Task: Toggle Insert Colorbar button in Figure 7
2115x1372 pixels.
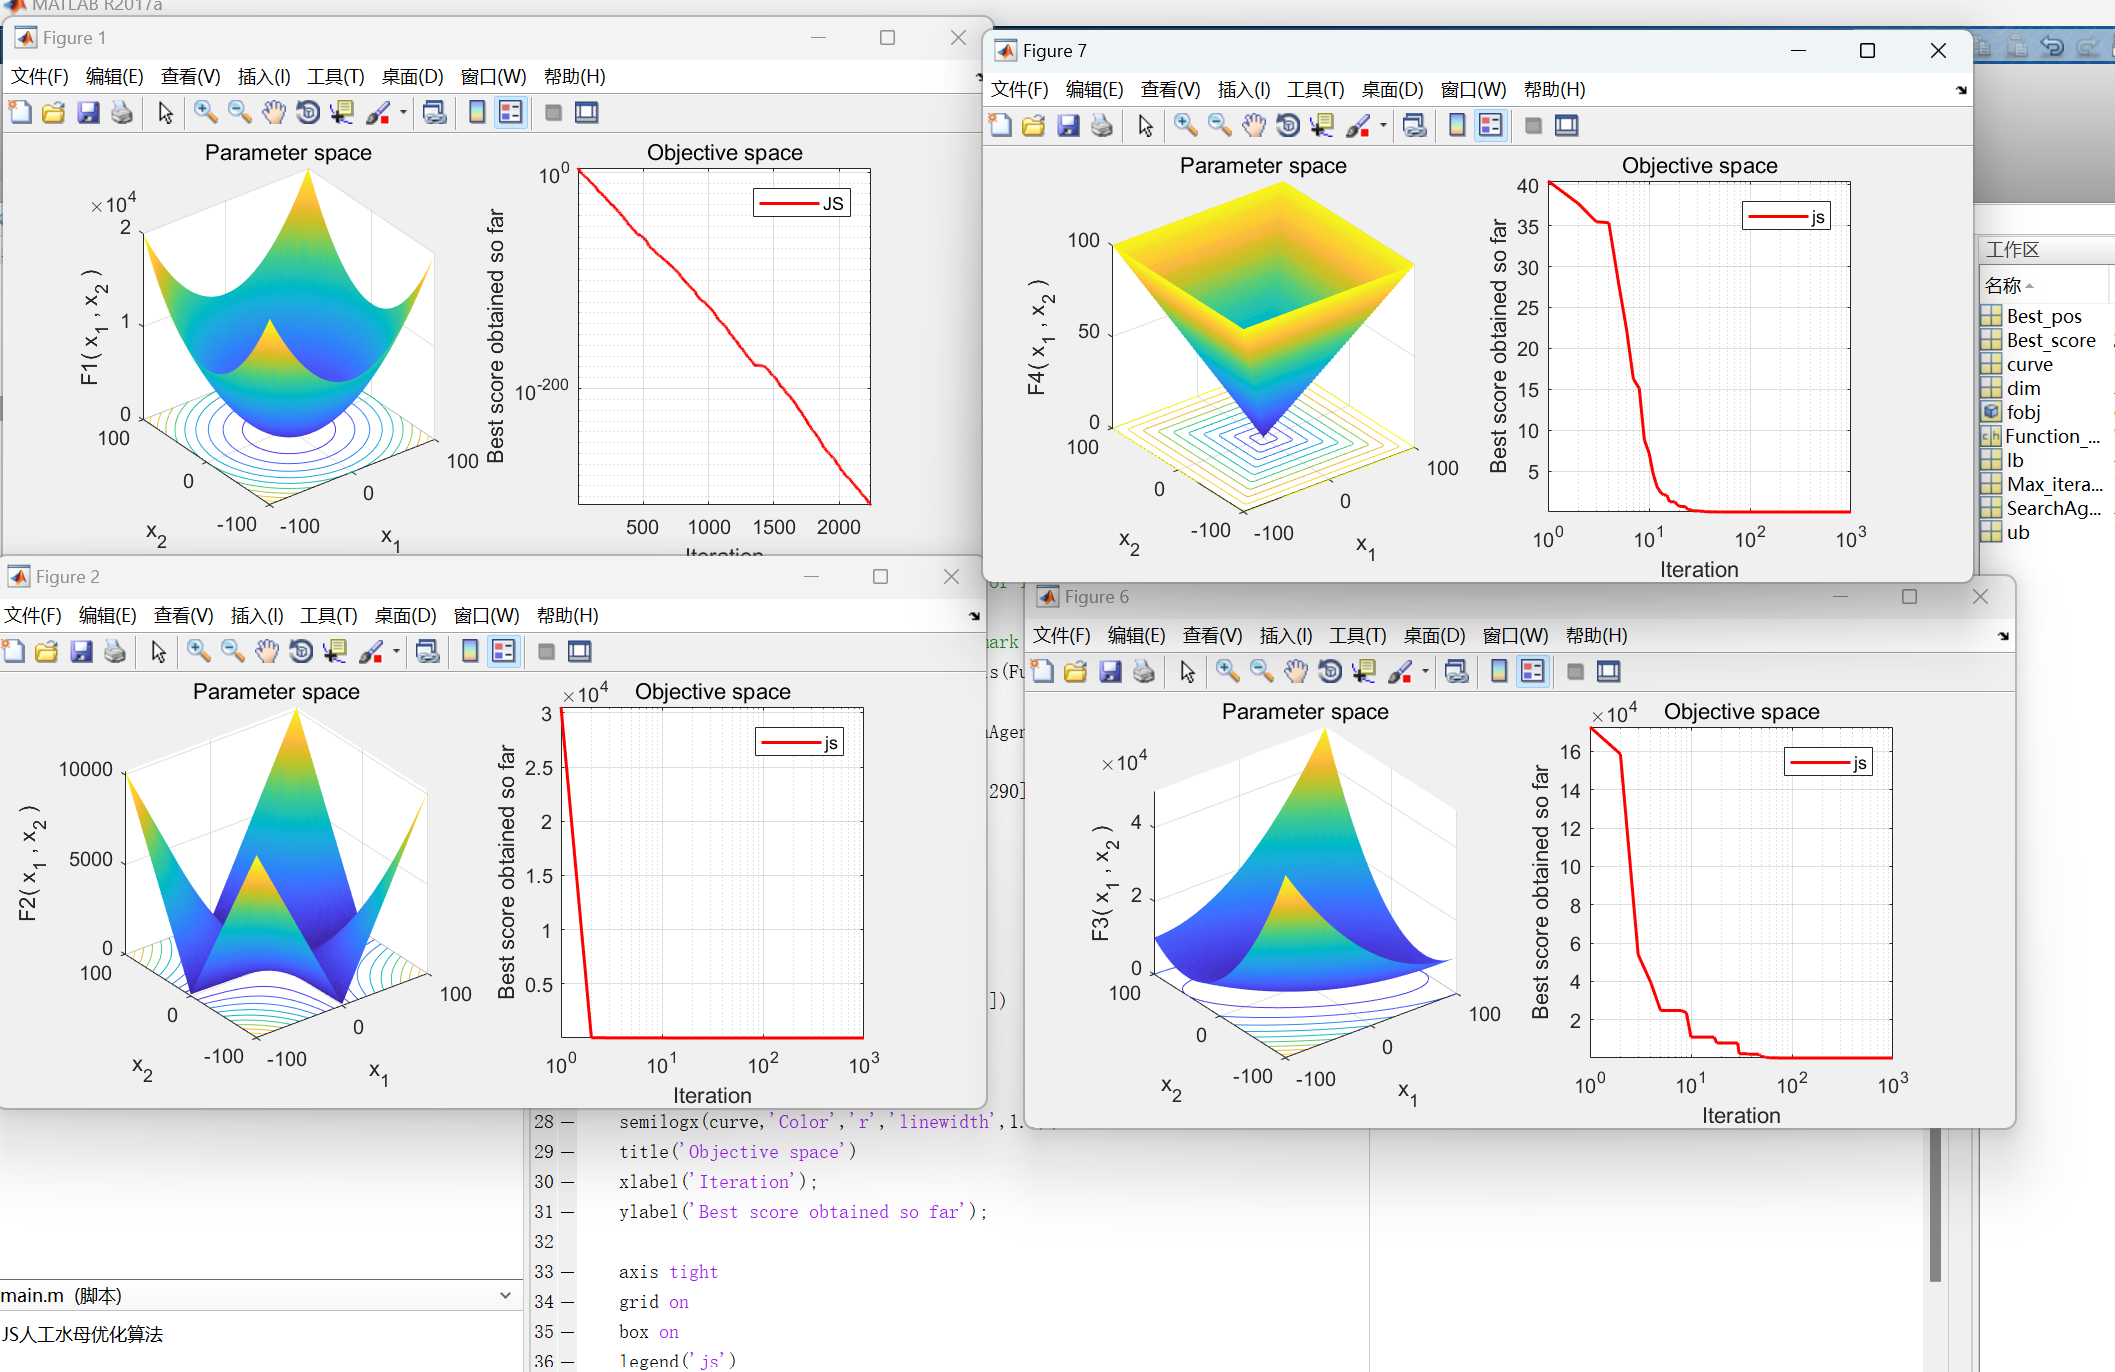Action: click(x=1457, y=126)
